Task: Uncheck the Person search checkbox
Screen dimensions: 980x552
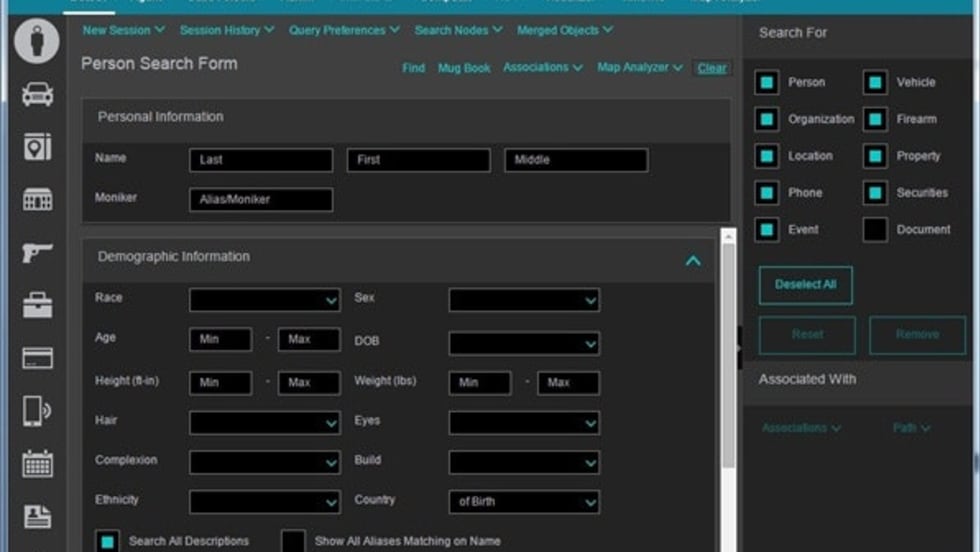Action: (x=767, y=83)
